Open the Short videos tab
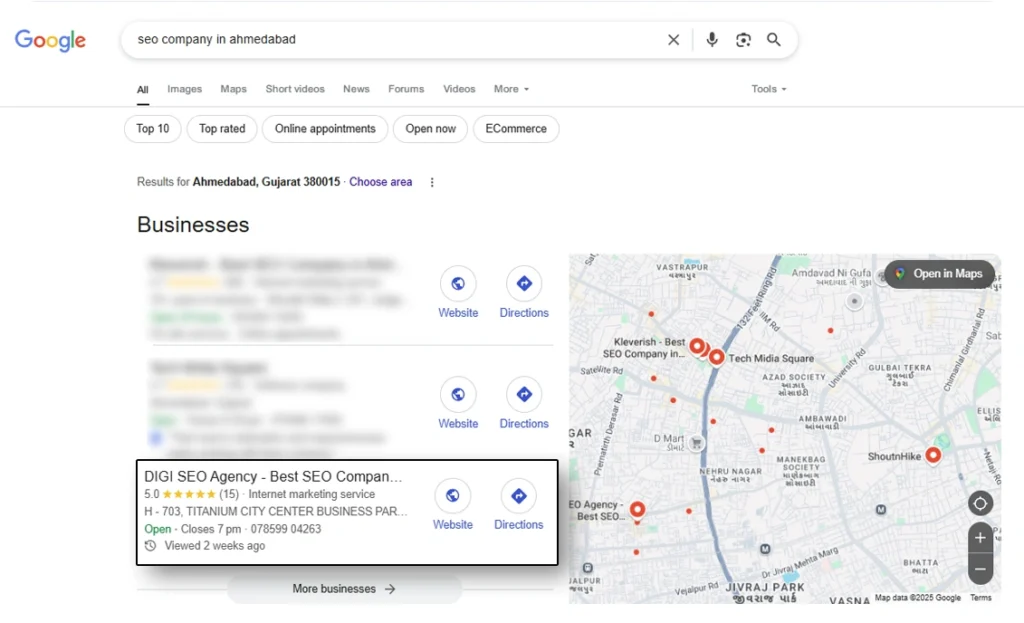The height and width of the screenshot is (623, 1024). pos(295,89)
